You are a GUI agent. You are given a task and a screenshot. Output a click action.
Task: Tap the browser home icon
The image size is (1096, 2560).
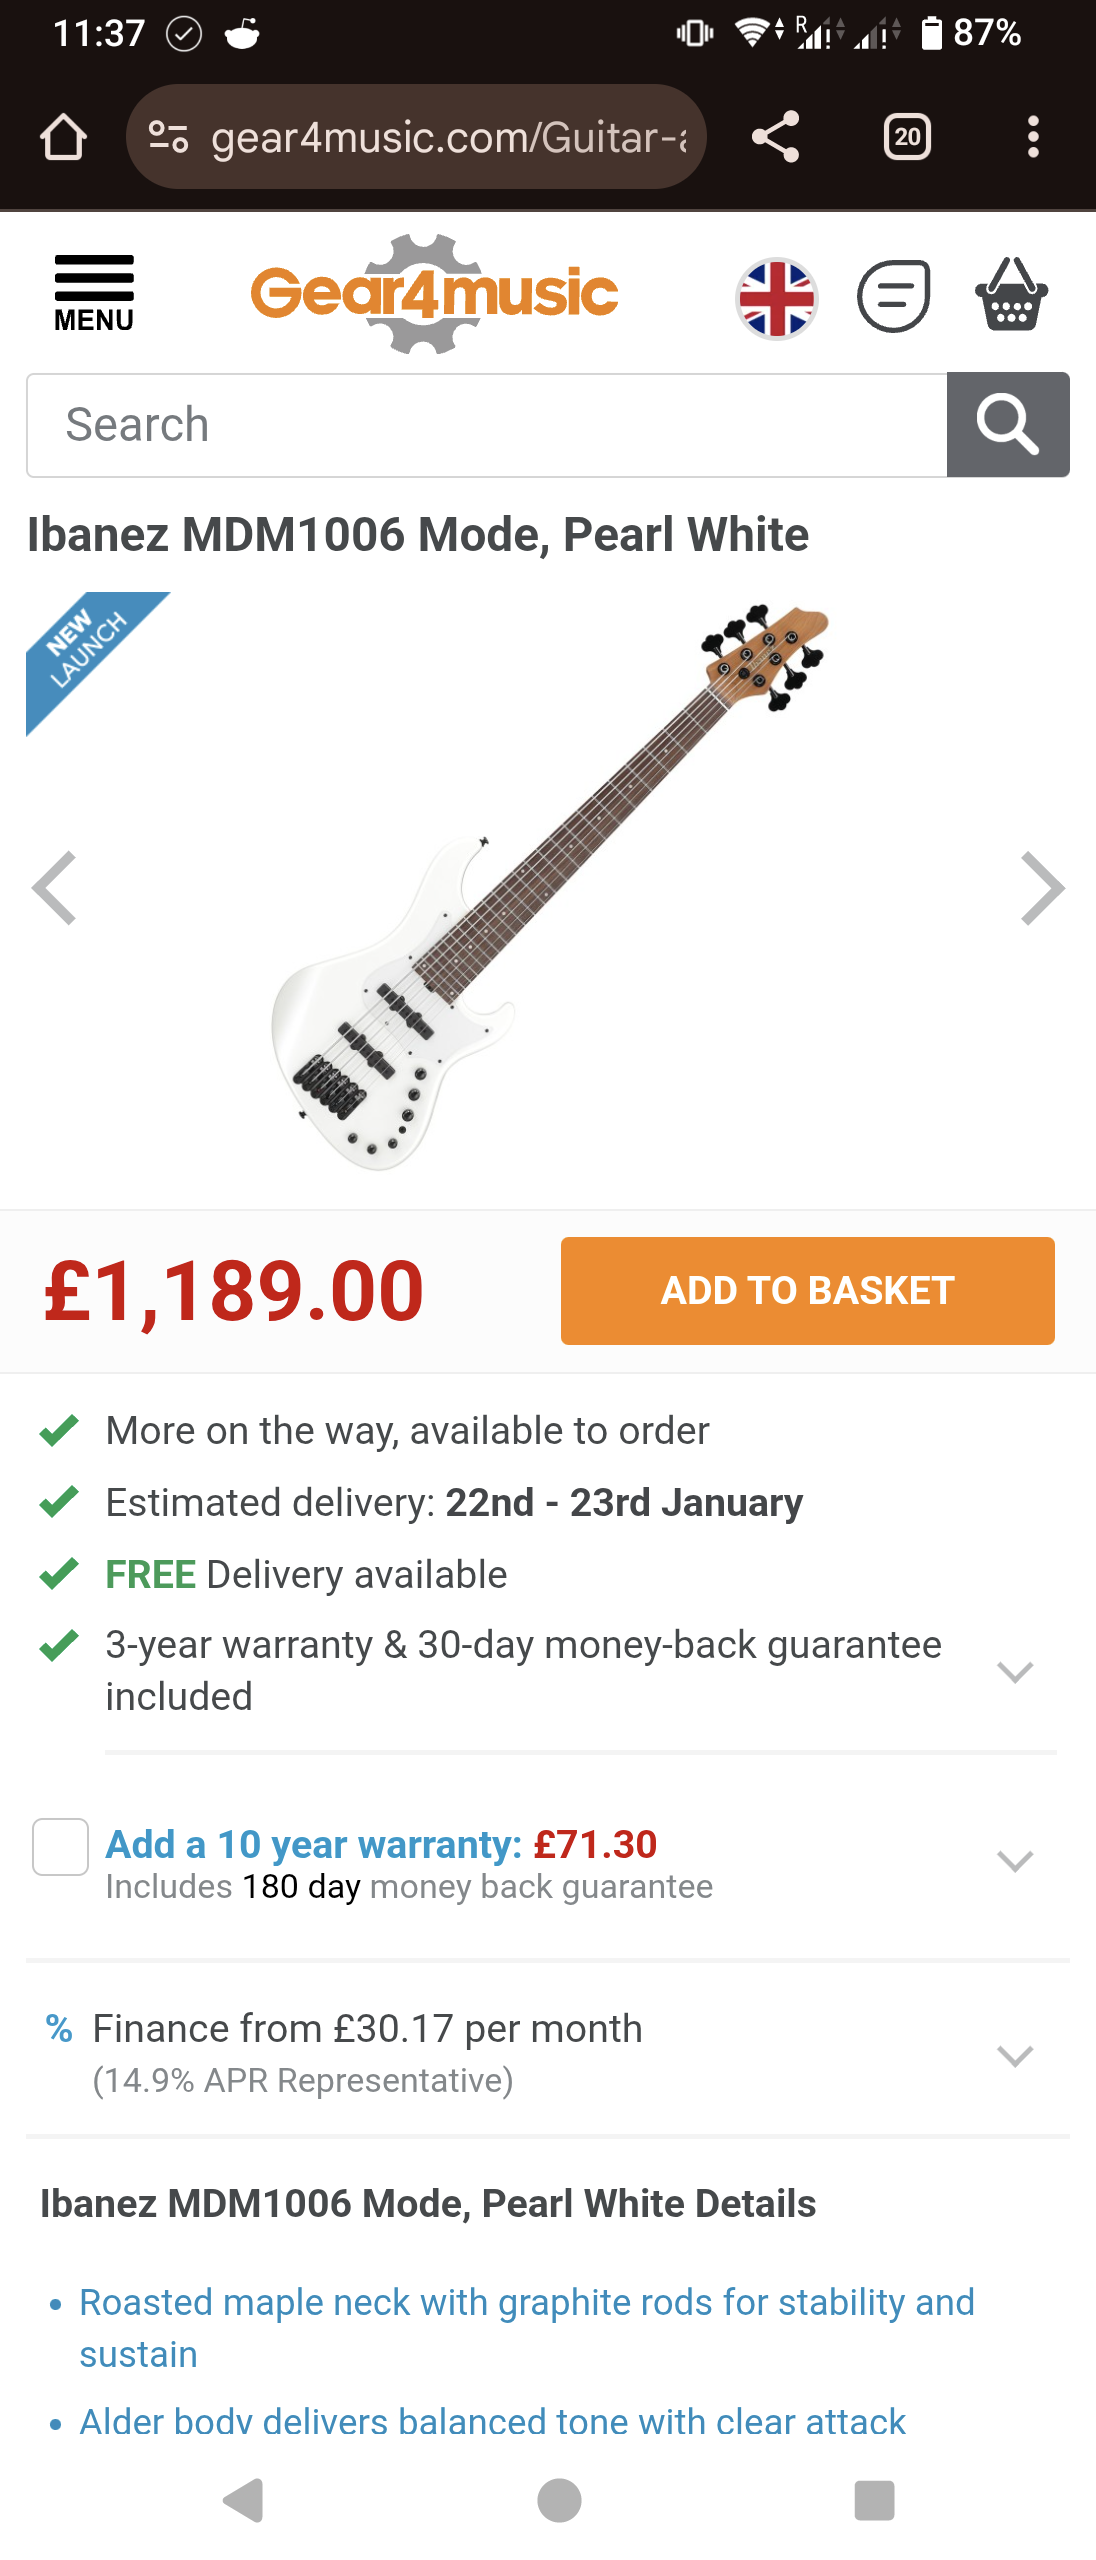(63, 137)
